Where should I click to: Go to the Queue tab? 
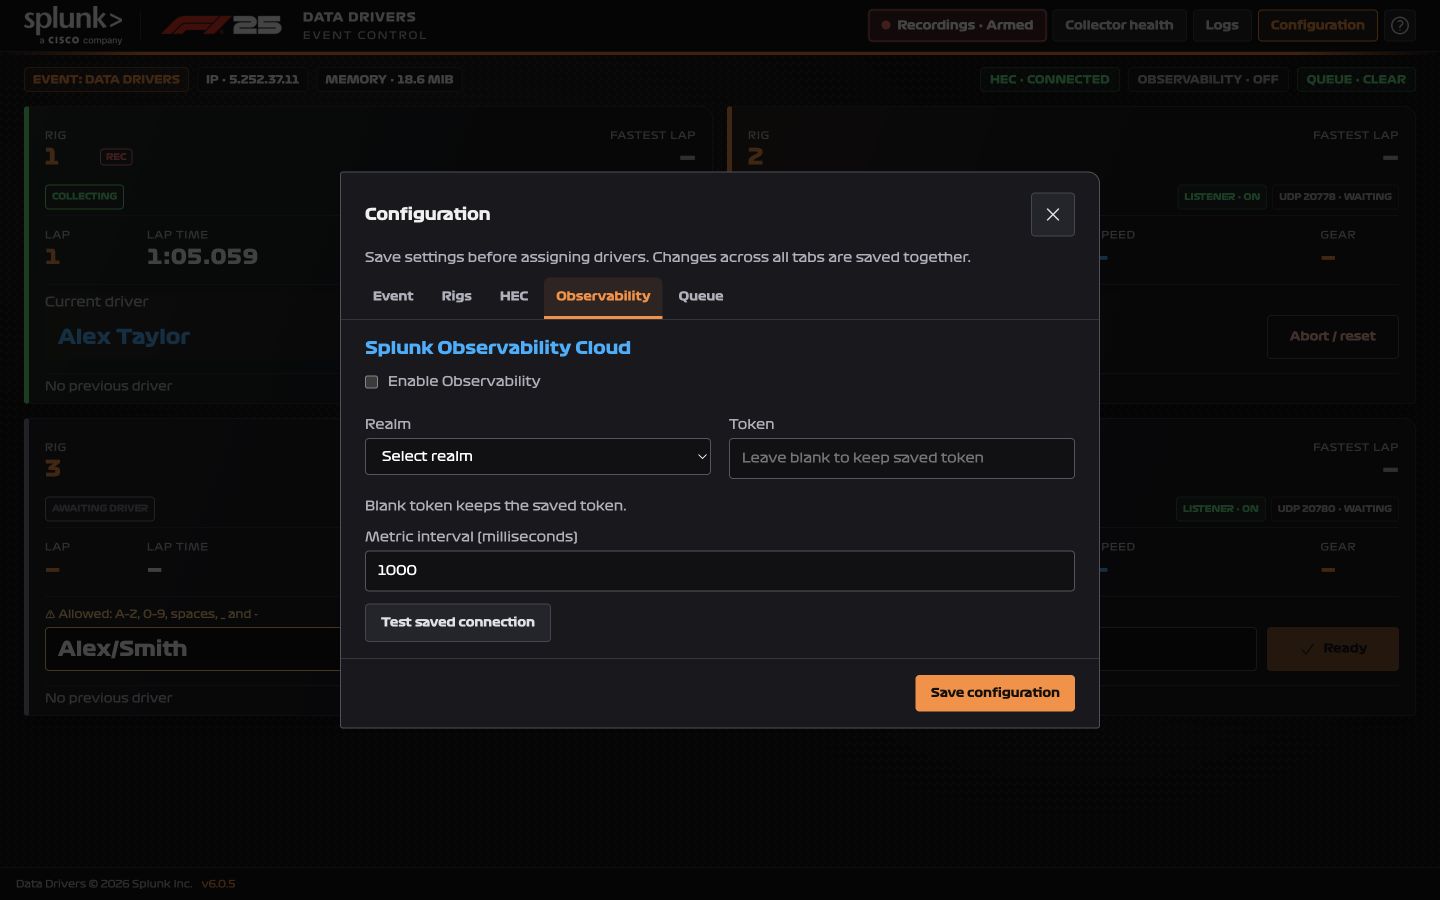(701, 296)
